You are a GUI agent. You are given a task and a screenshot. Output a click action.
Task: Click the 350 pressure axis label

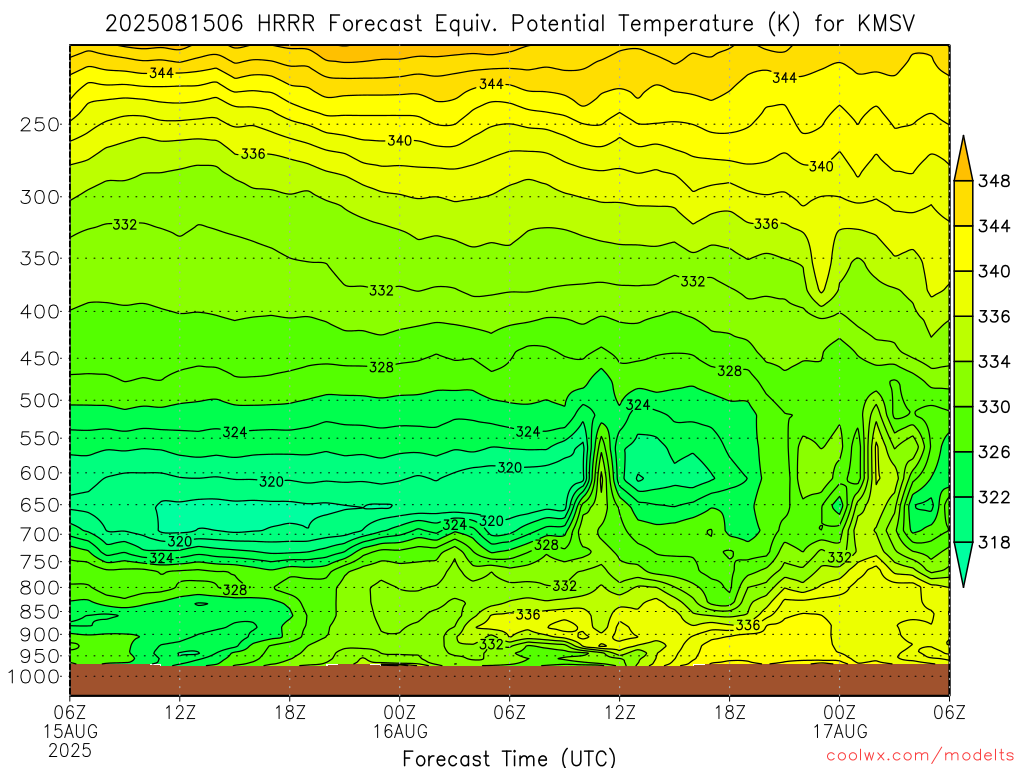[40, 258]
